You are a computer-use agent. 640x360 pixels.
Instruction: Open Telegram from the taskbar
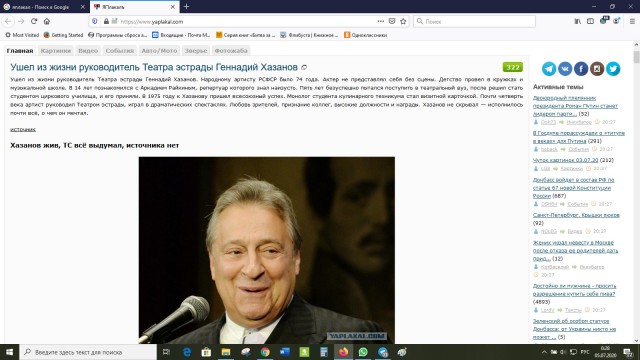[x=382, y=352]
